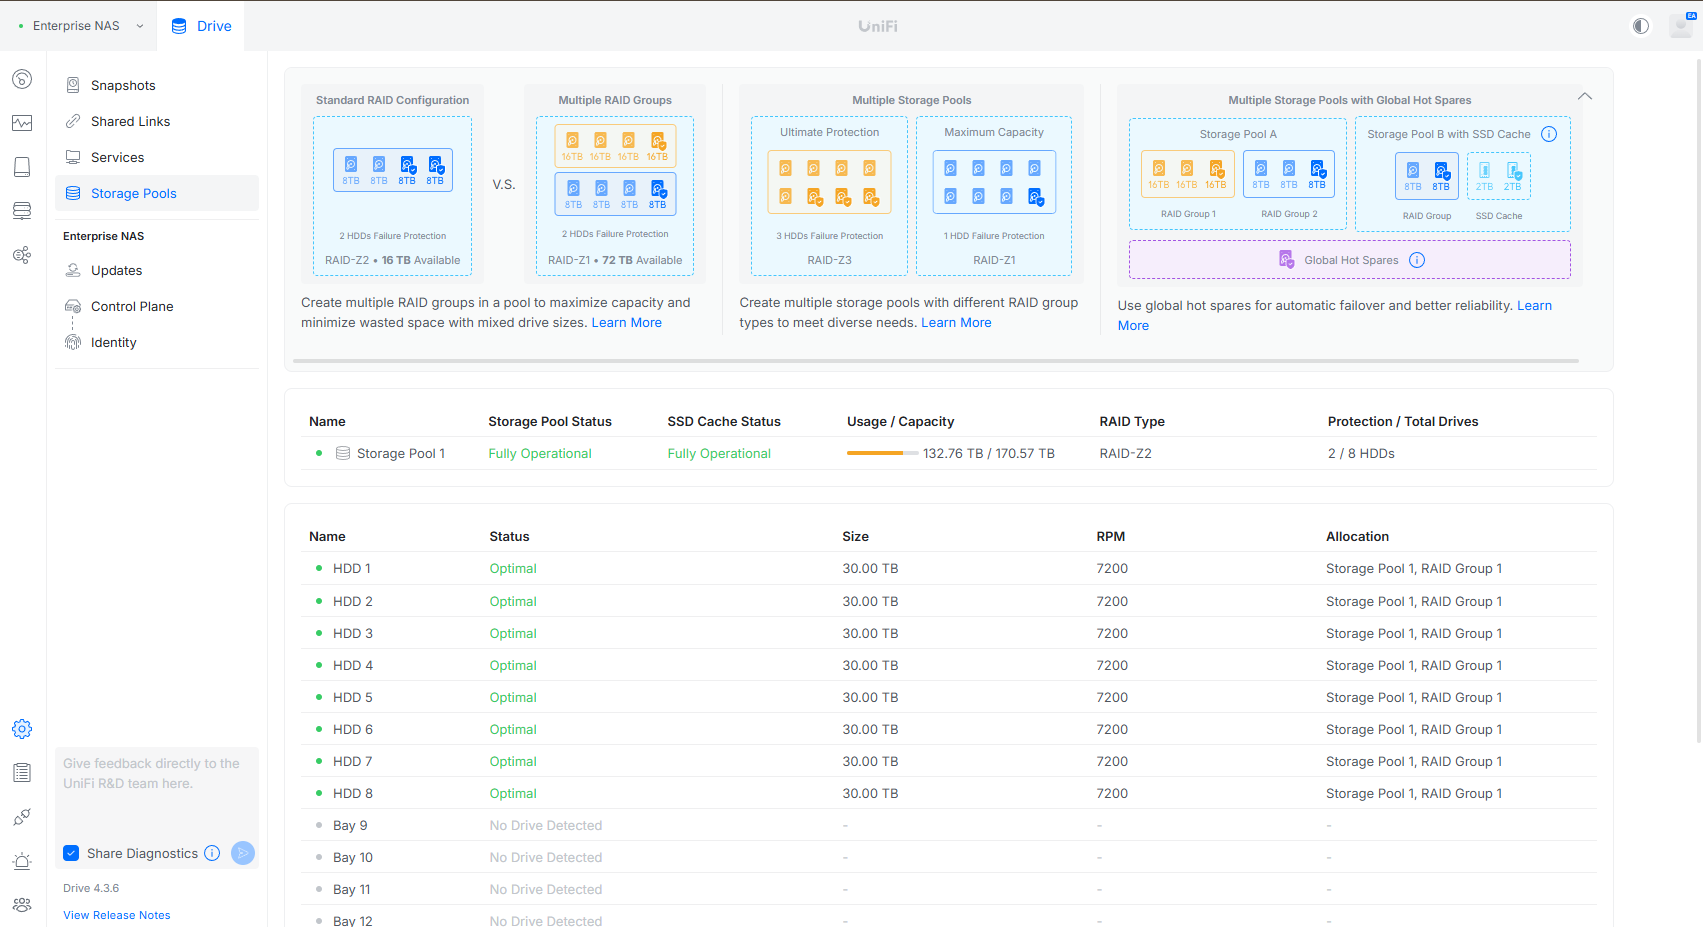The width and height of the screenshot is (1703, 927).
Task: Open the storage drives icon in left rail
Action: (x=22, y=211)
